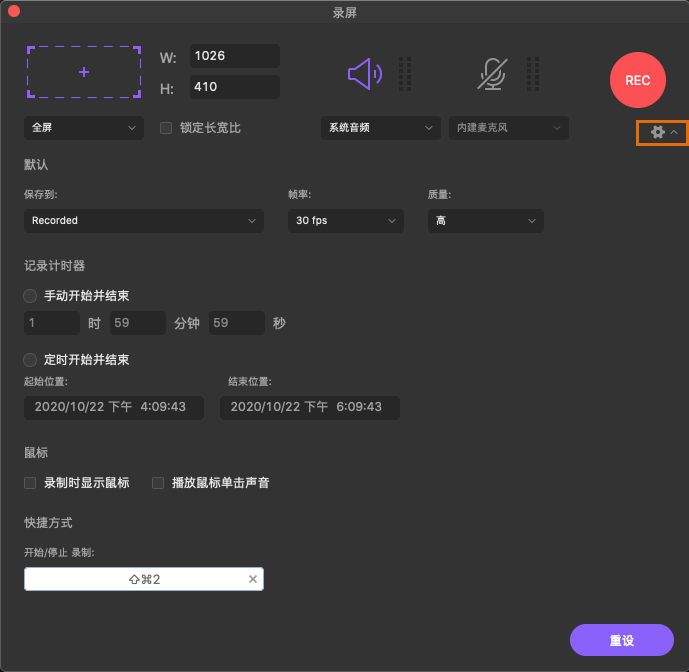Click the 开始/停止 录制 shortcut field
689x672 pixels.
(x=144, y=579)
